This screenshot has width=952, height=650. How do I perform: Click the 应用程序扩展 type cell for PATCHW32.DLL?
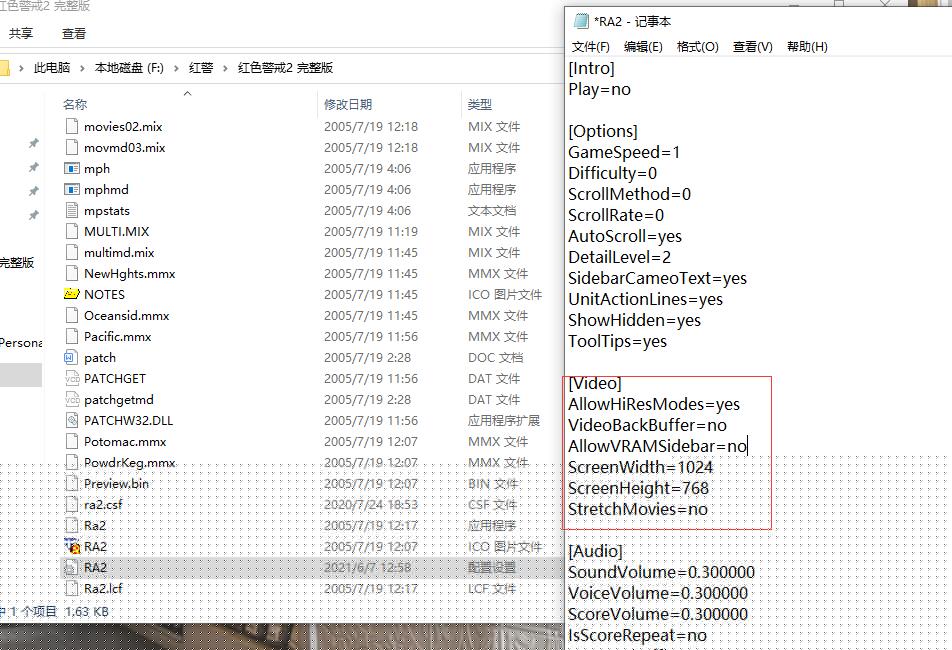[504, 421]
